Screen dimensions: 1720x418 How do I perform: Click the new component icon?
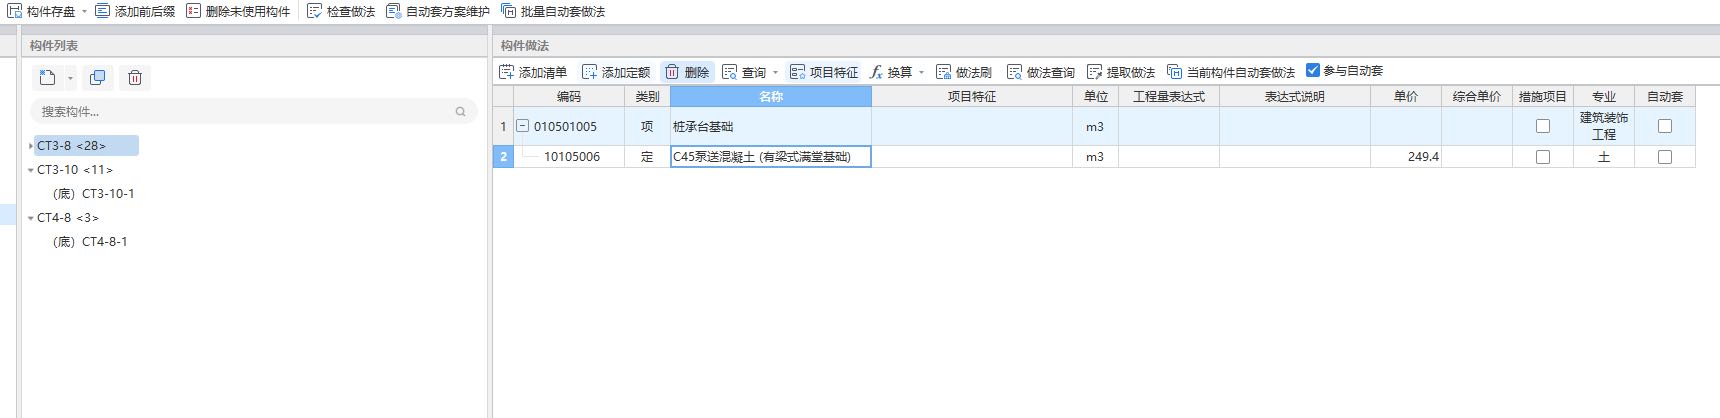click(x=47, y=77)
